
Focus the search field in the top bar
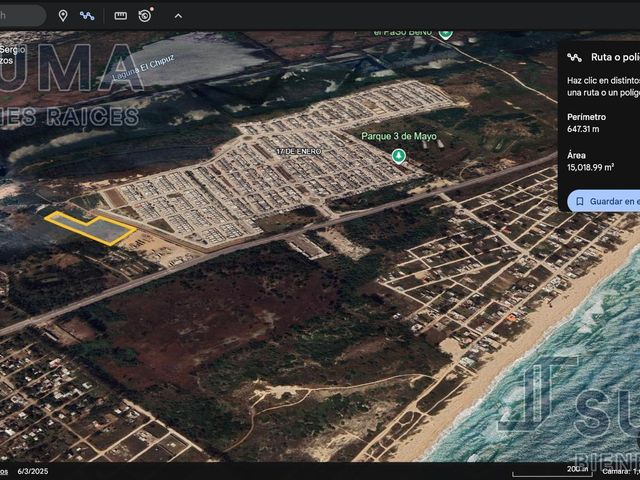[x=22, y=16]
